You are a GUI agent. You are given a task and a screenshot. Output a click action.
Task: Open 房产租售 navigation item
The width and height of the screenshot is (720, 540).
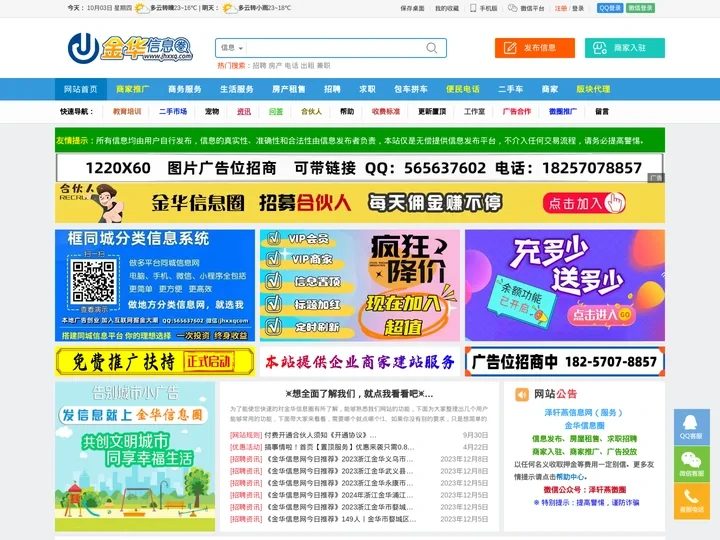(x=288, y=89)
